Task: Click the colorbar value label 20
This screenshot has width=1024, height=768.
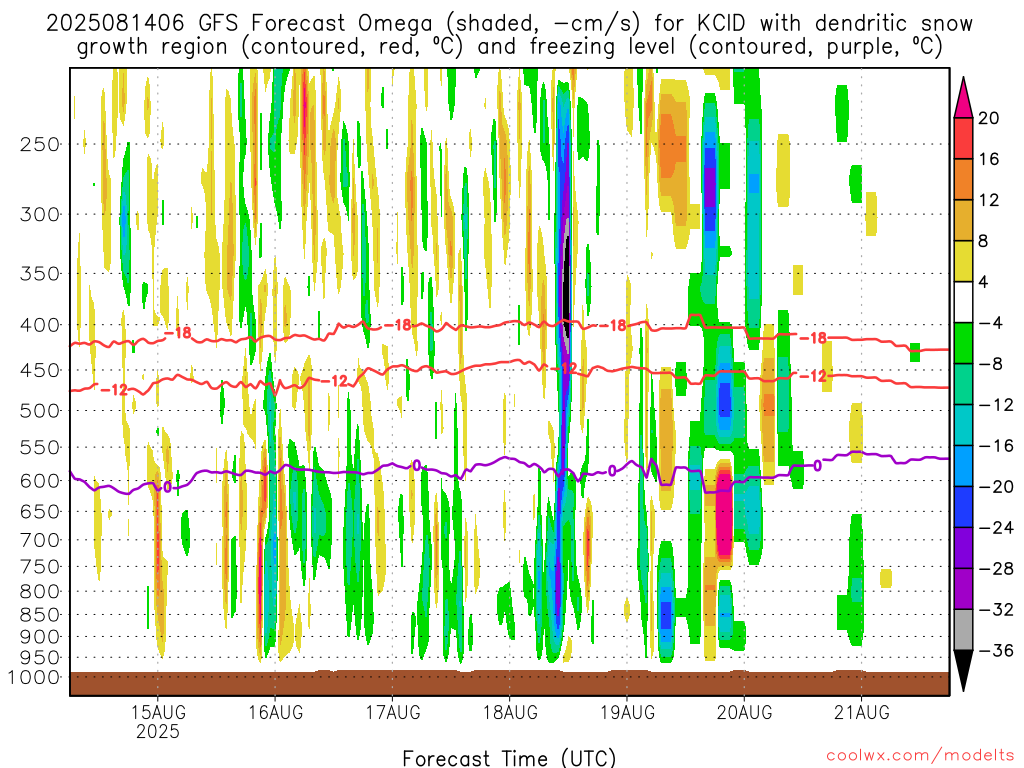Action: [989, 118]
